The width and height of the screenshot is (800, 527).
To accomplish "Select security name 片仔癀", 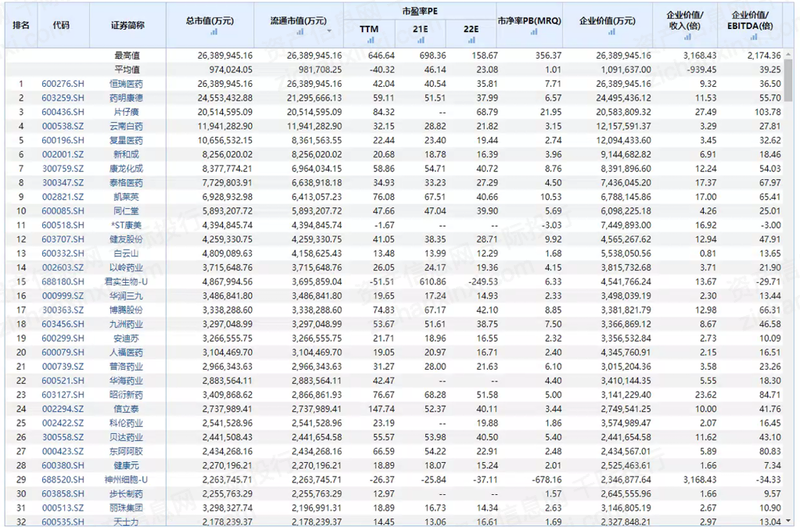I will tap(126, 112).
